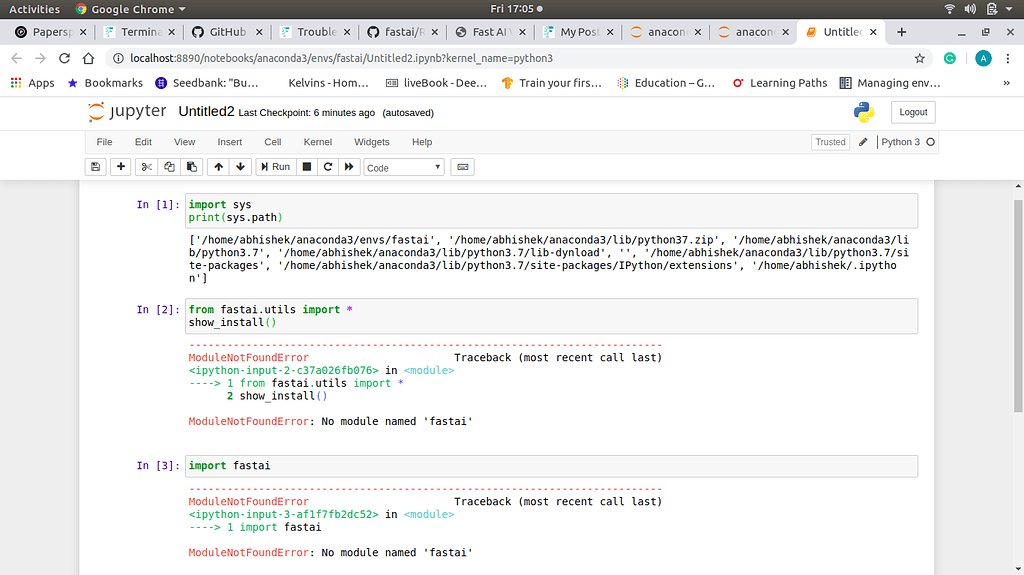The height and width of the screenshot is (575, 1024).
Task: Open the cell type dropdown showing Code
Action: pos(404,167)
